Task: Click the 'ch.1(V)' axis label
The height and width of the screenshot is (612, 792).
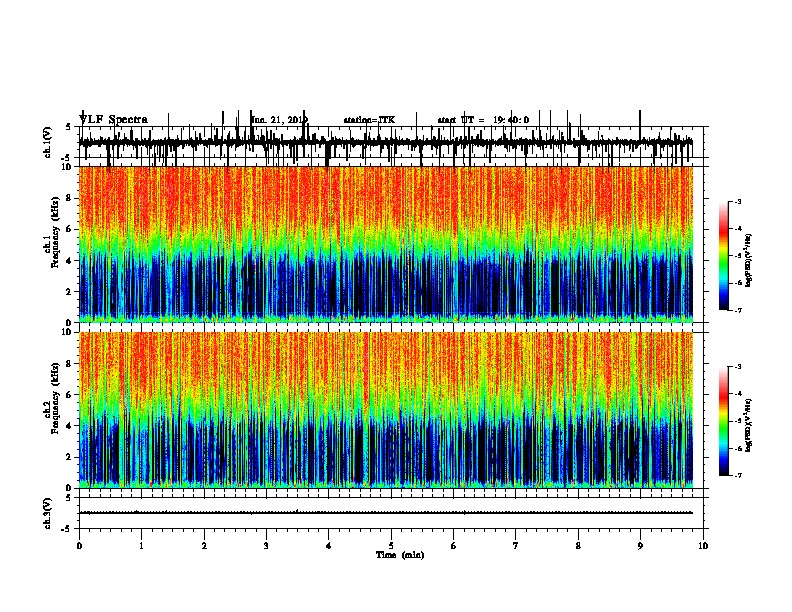Action: (48, 142)
